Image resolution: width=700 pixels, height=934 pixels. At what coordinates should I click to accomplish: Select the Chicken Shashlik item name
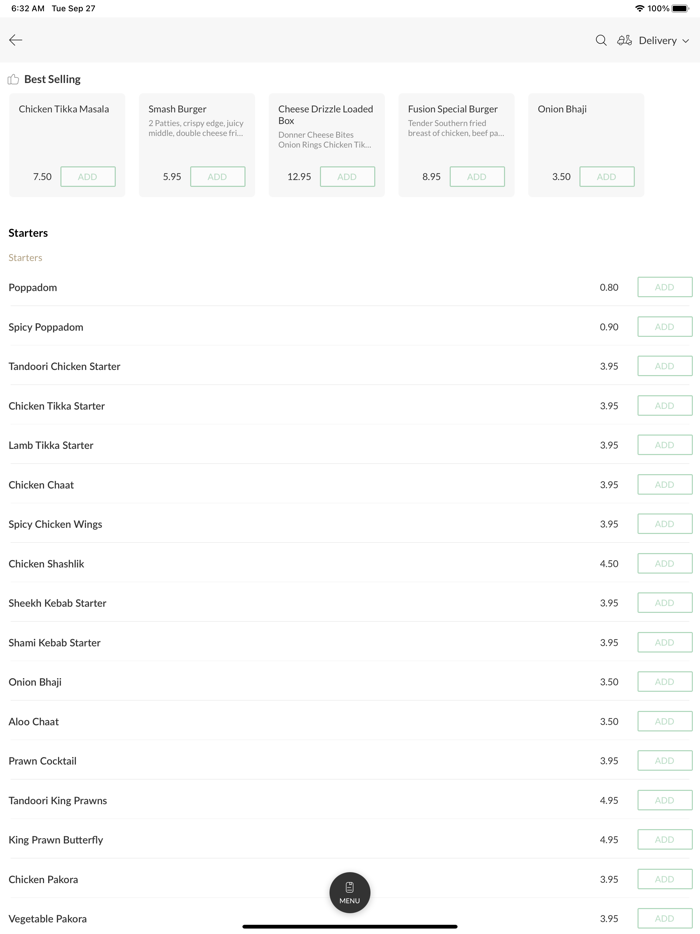click(46, 563)
